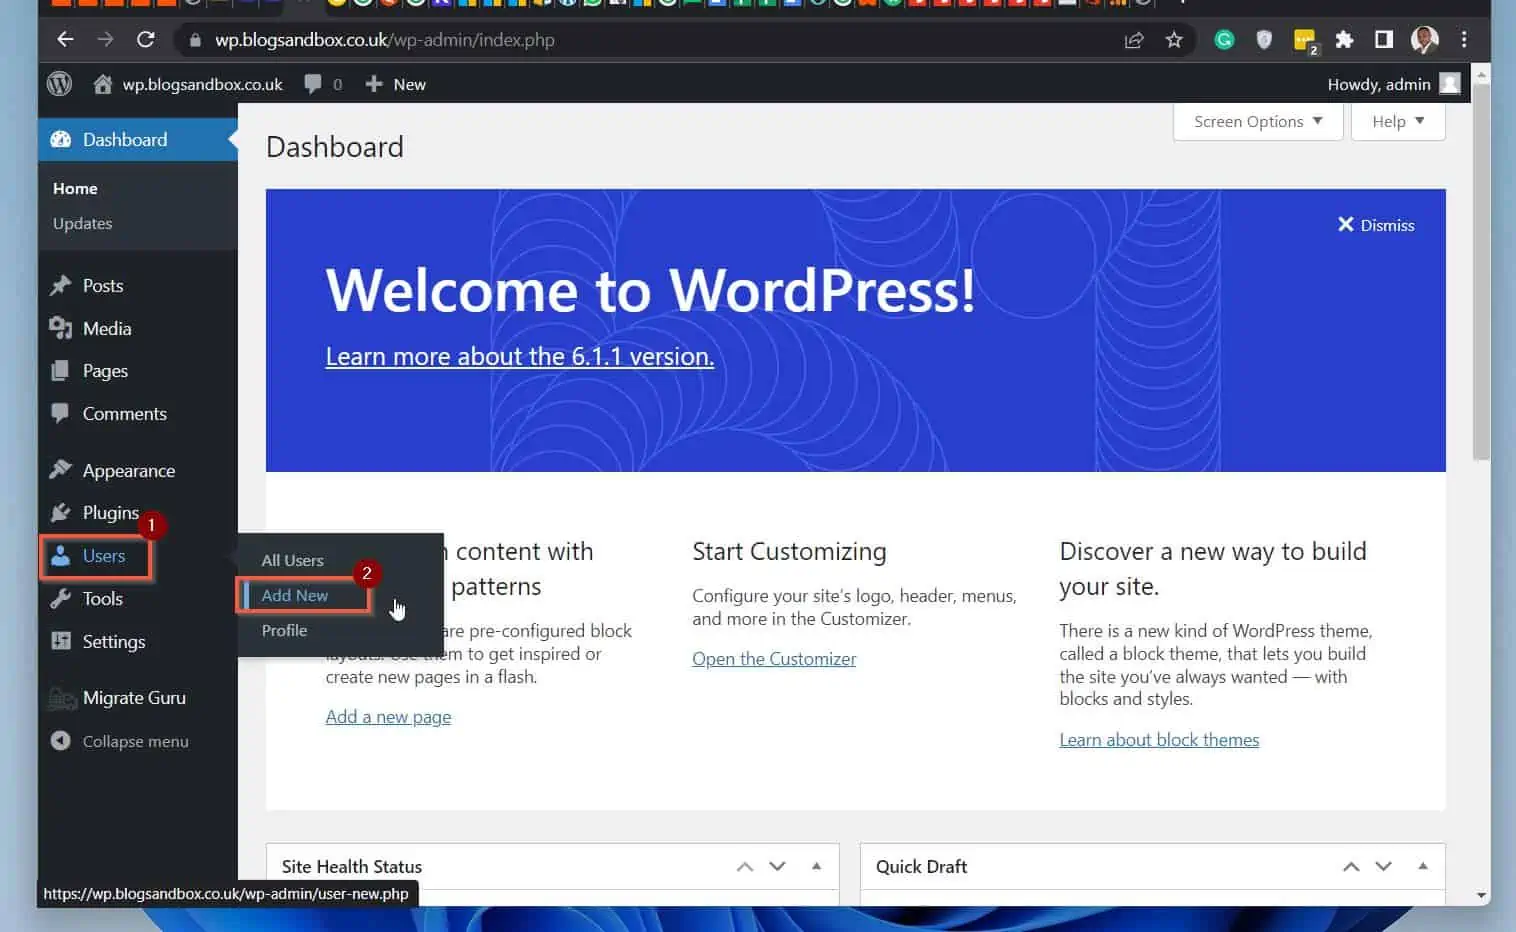Click the WordPress logo in admin bar
This screenshot has height=932, width=1516.
(x=60, y=84)
